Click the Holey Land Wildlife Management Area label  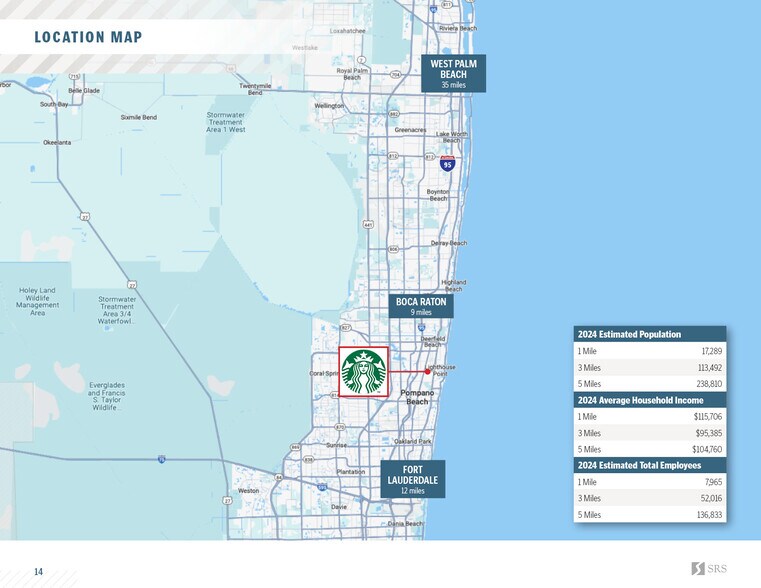37,301
